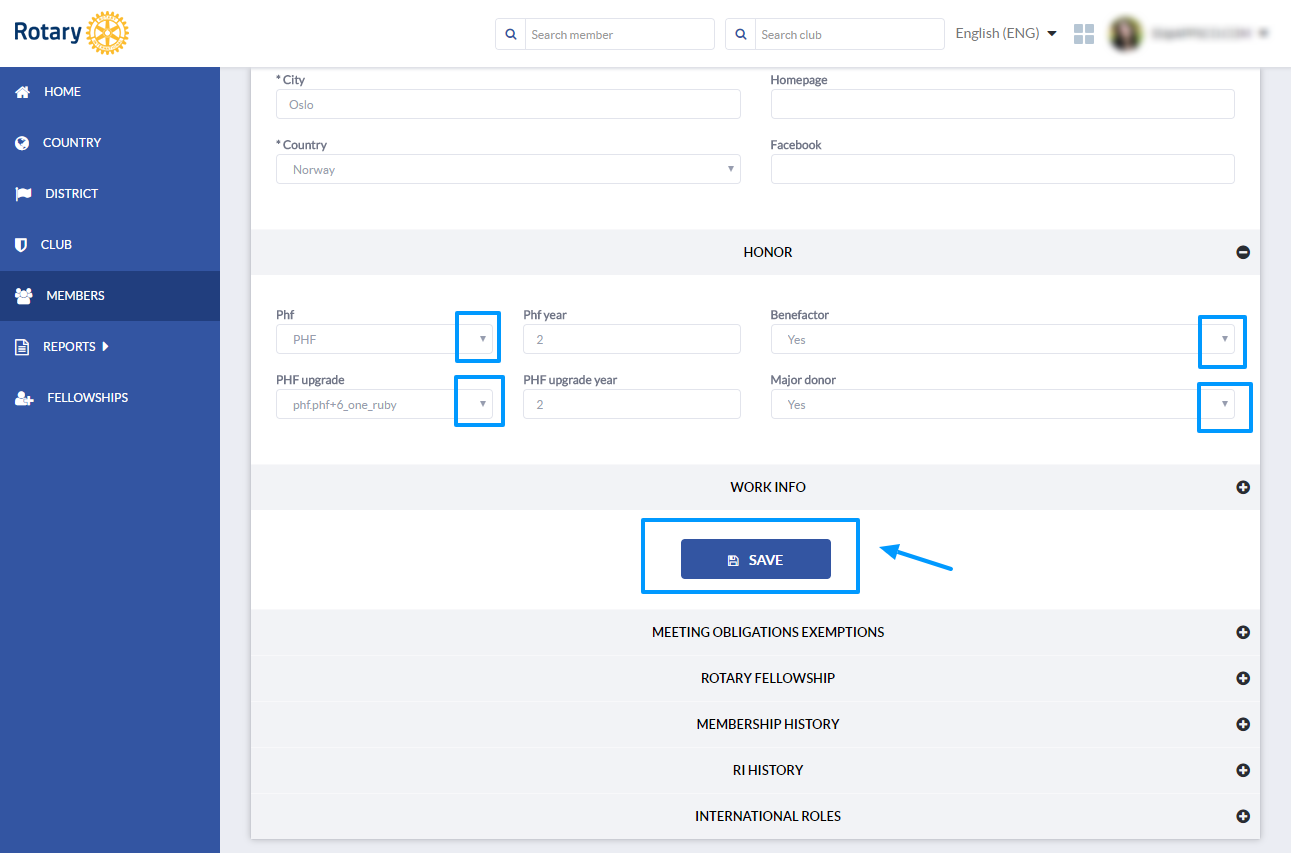Expand ROTARY FELLOWSHIP plus icon
The height and width of the screenshot is (853, 1291).
(x=1243, y=678)
